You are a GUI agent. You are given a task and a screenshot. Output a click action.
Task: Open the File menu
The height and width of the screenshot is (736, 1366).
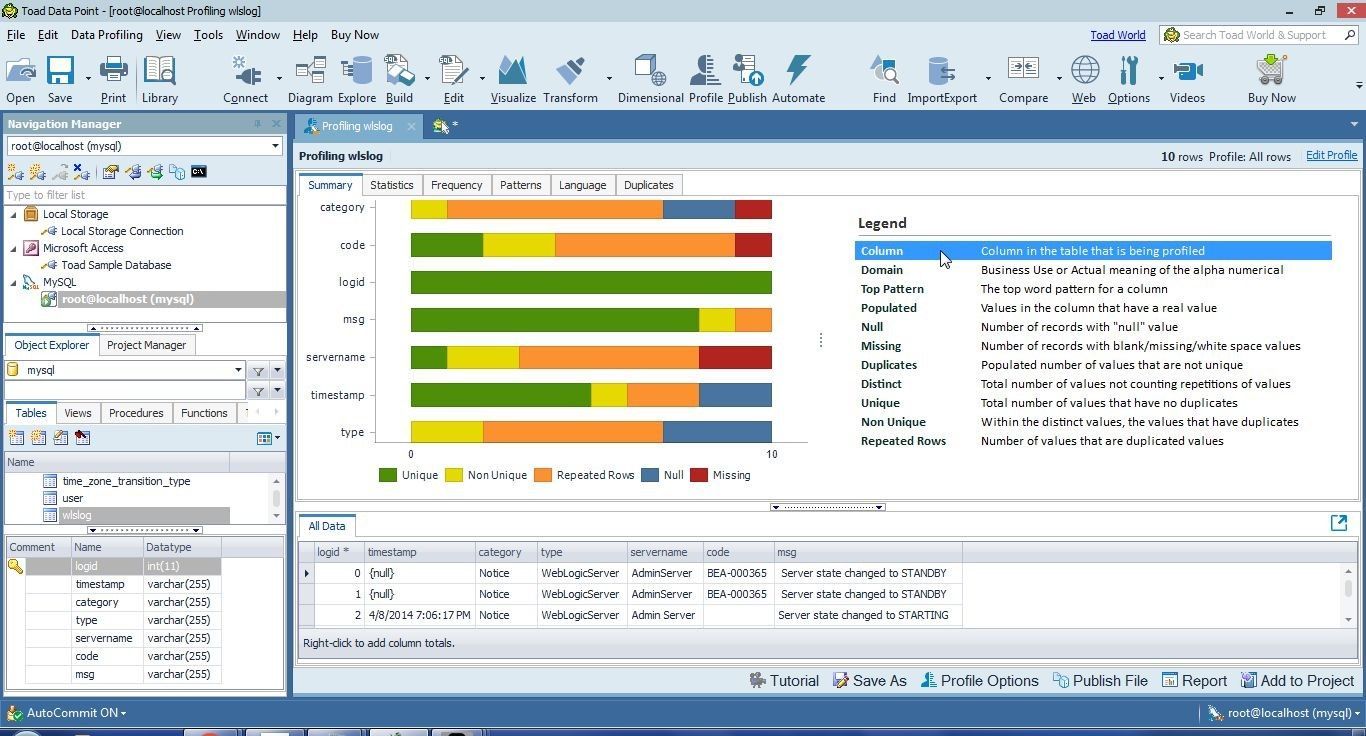point(16,35)
